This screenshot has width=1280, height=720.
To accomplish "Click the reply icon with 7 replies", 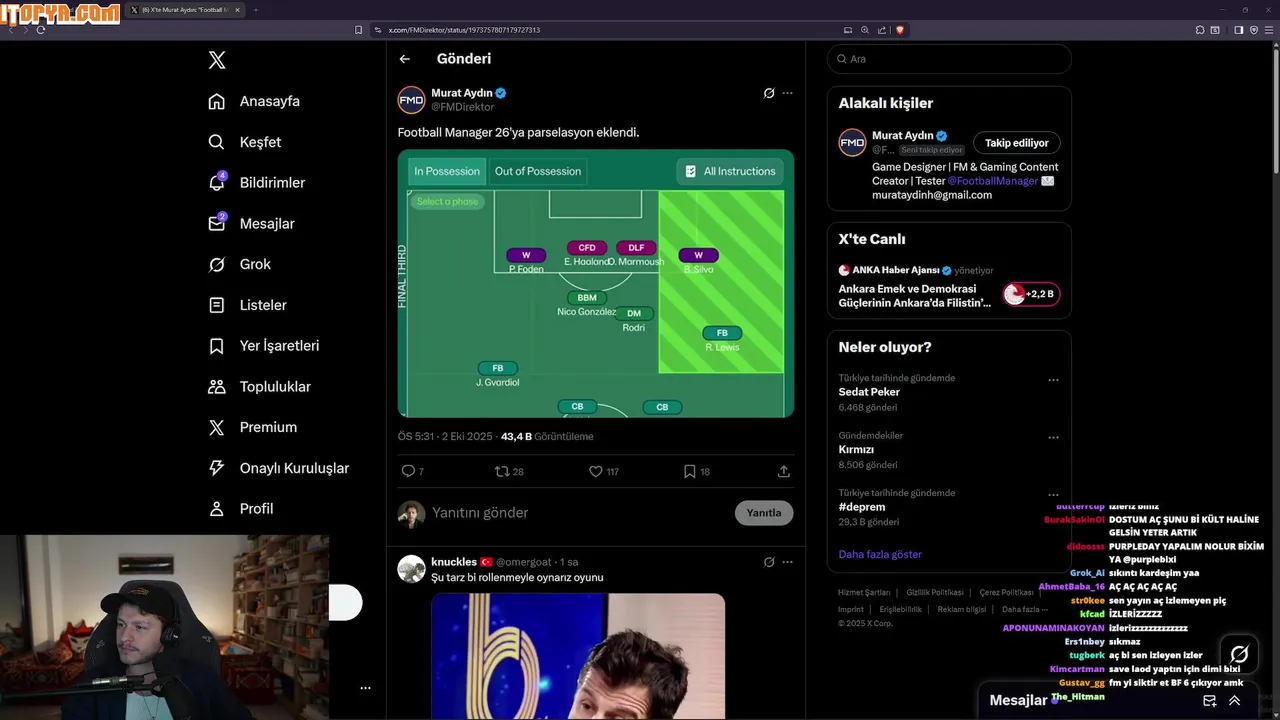I will (x=407, y=471).
